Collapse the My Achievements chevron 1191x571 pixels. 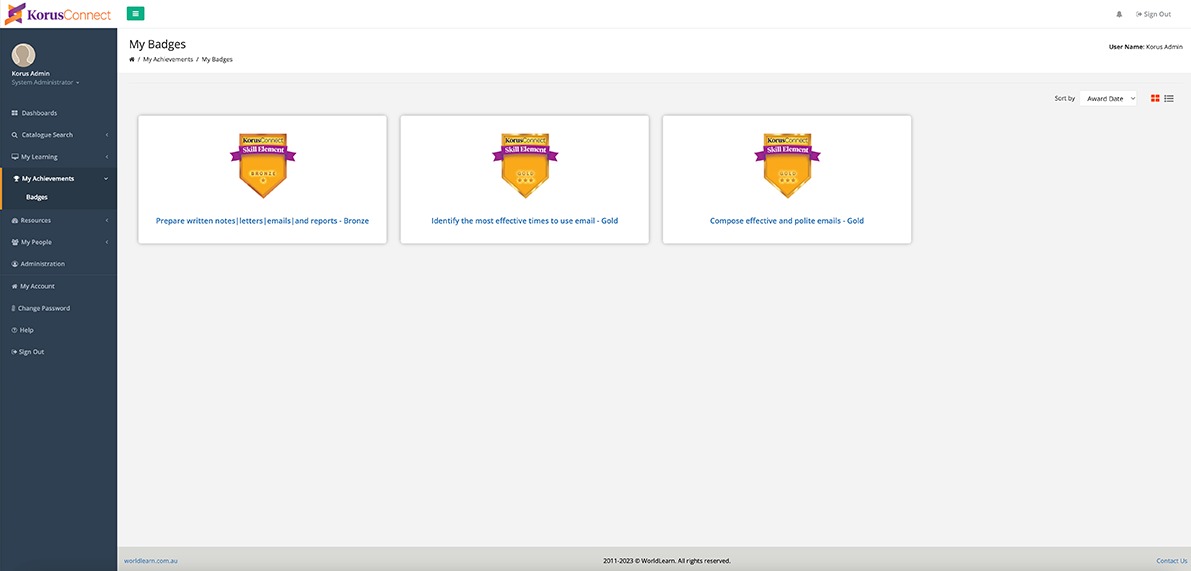pos(106,179)
